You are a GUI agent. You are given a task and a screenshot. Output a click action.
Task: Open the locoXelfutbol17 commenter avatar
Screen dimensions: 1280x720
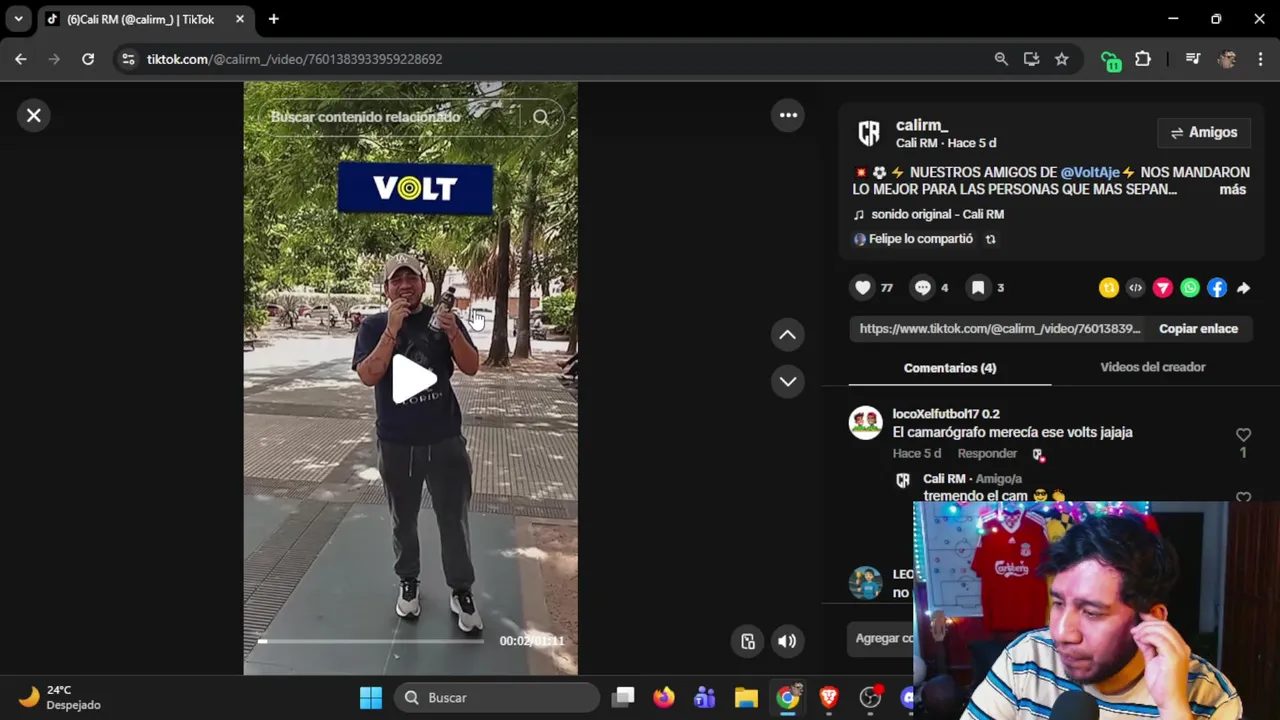point(866,422)
